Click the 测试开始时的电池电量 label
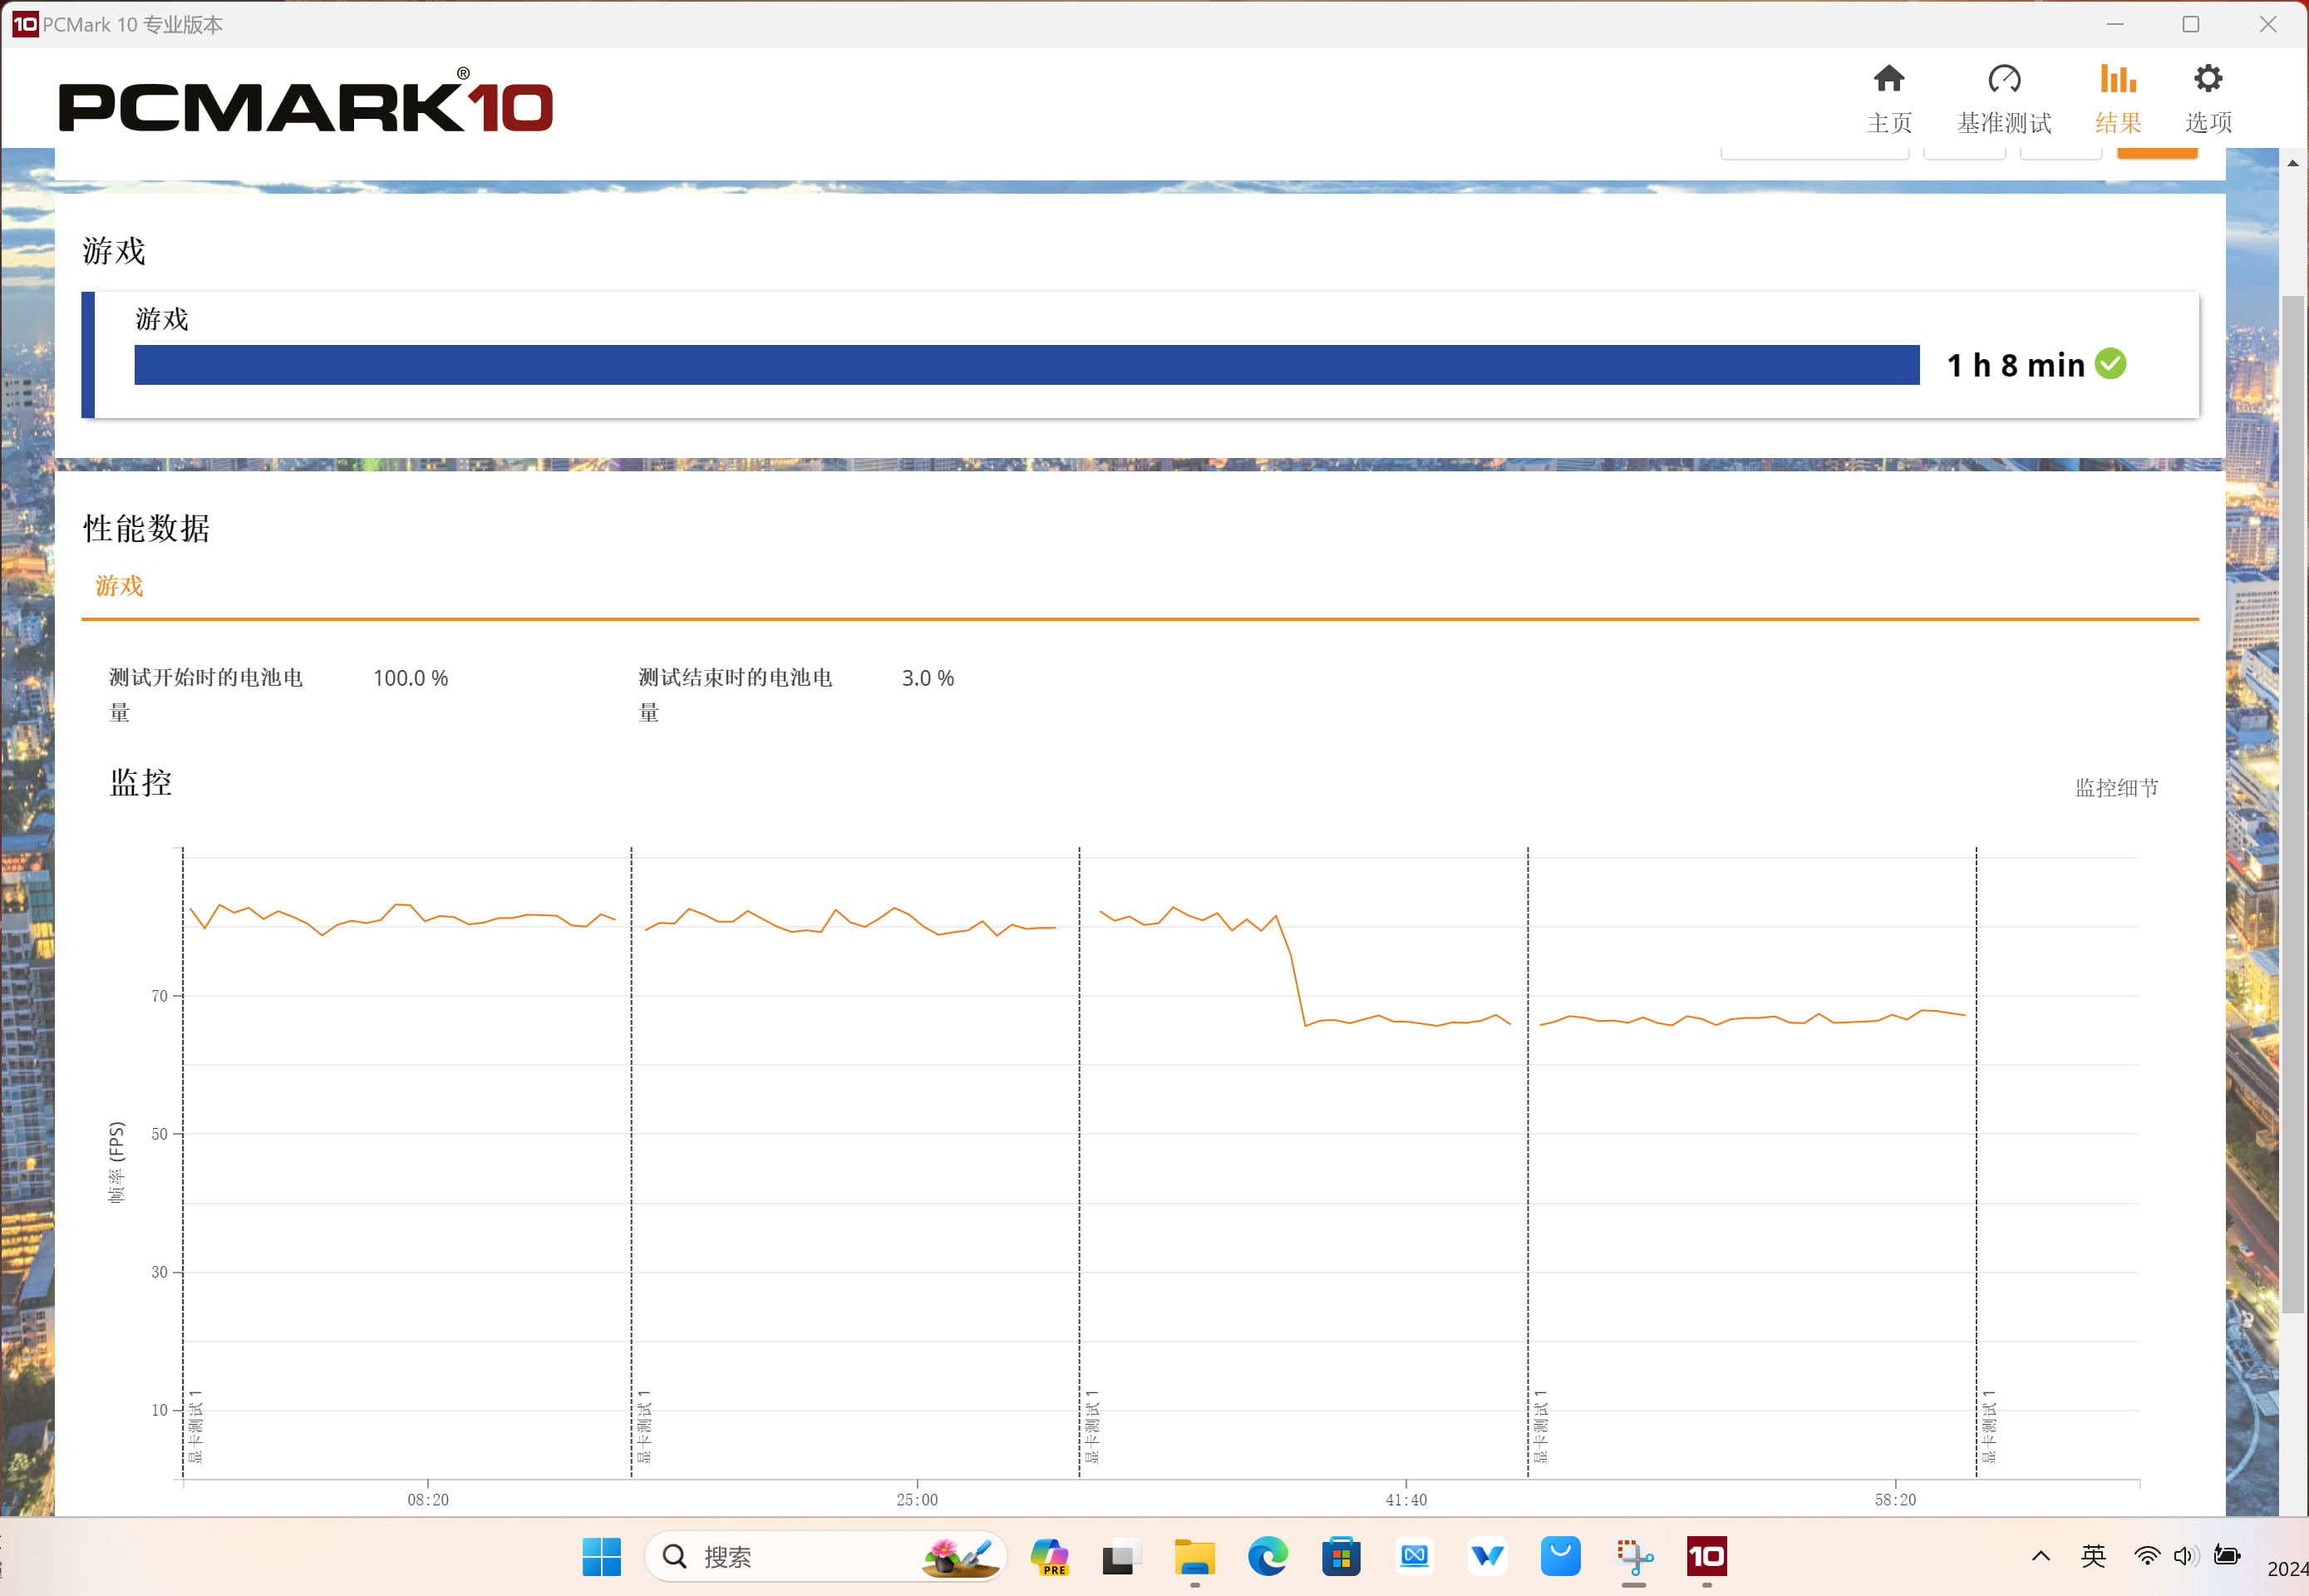 coord(205,695)
